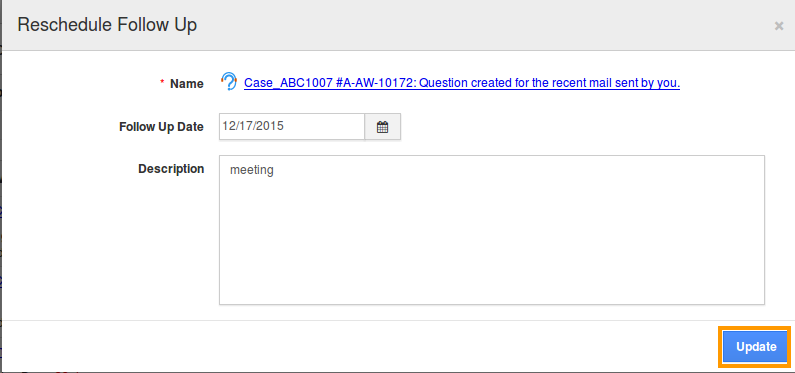The height and width of the screenshot is (373, 795).
Task: Click inside the Description text area
Action: click(x=492, y=230)
